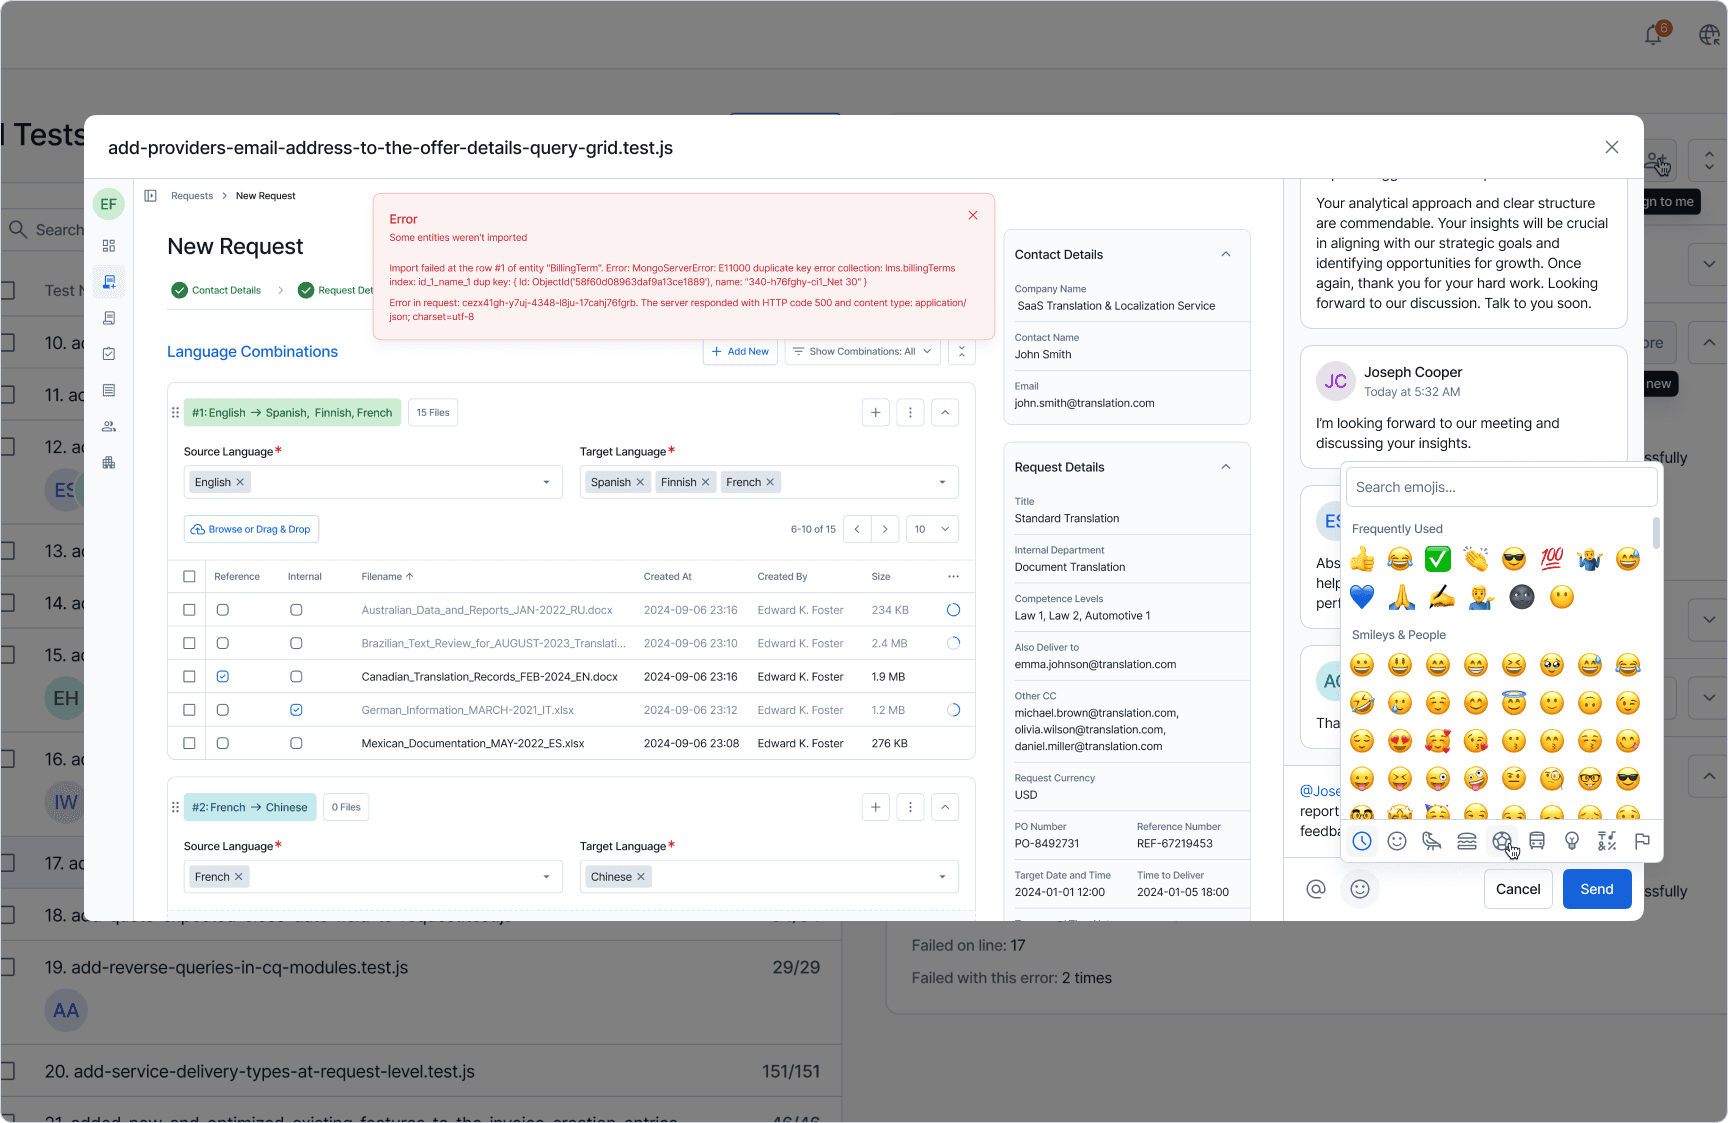Click the globe language icon
Screen dimensions: 1728x1123
[x=1710, y=35]
